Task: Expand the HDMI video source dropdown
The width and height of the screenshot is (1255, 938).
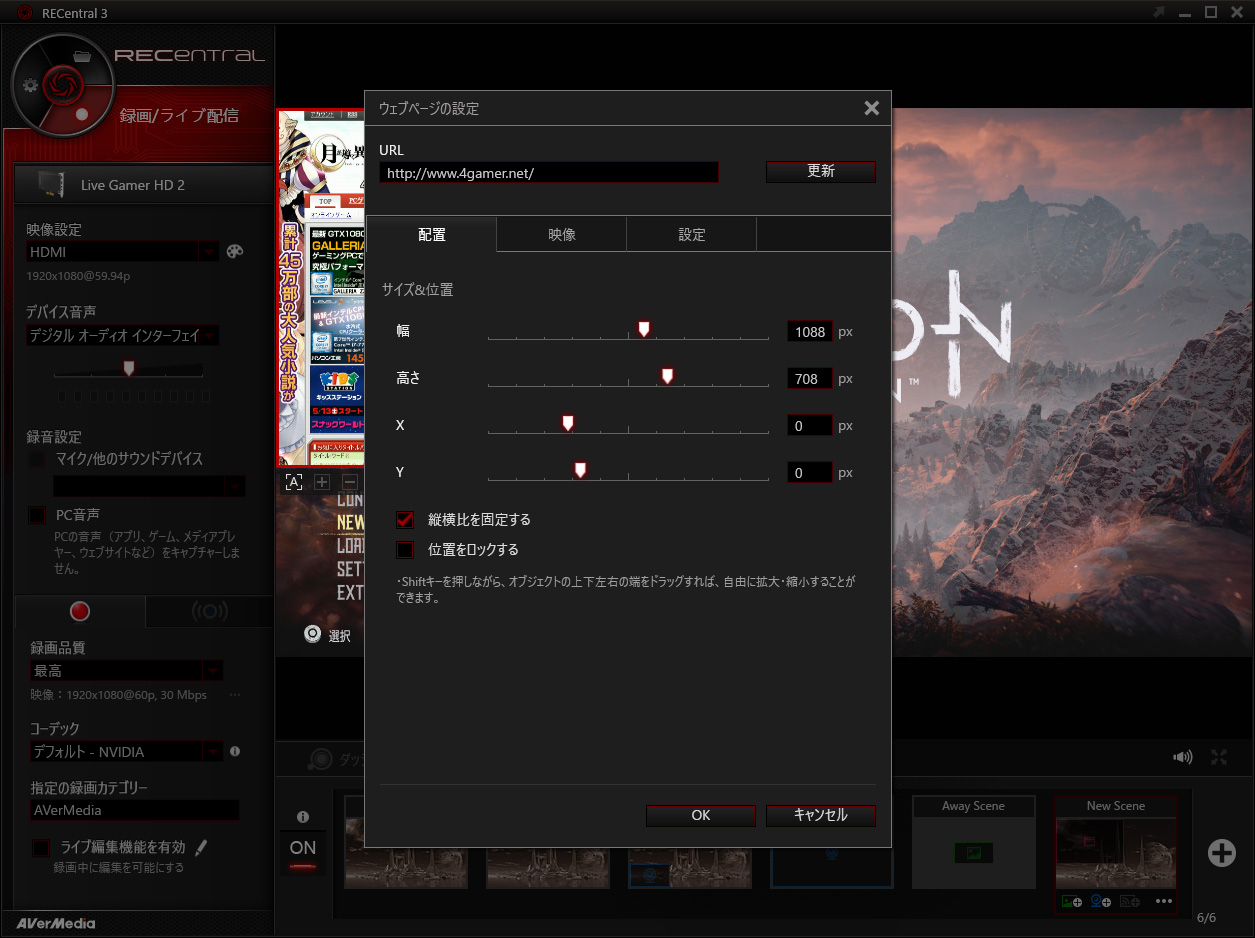Action: coord(209,252)
